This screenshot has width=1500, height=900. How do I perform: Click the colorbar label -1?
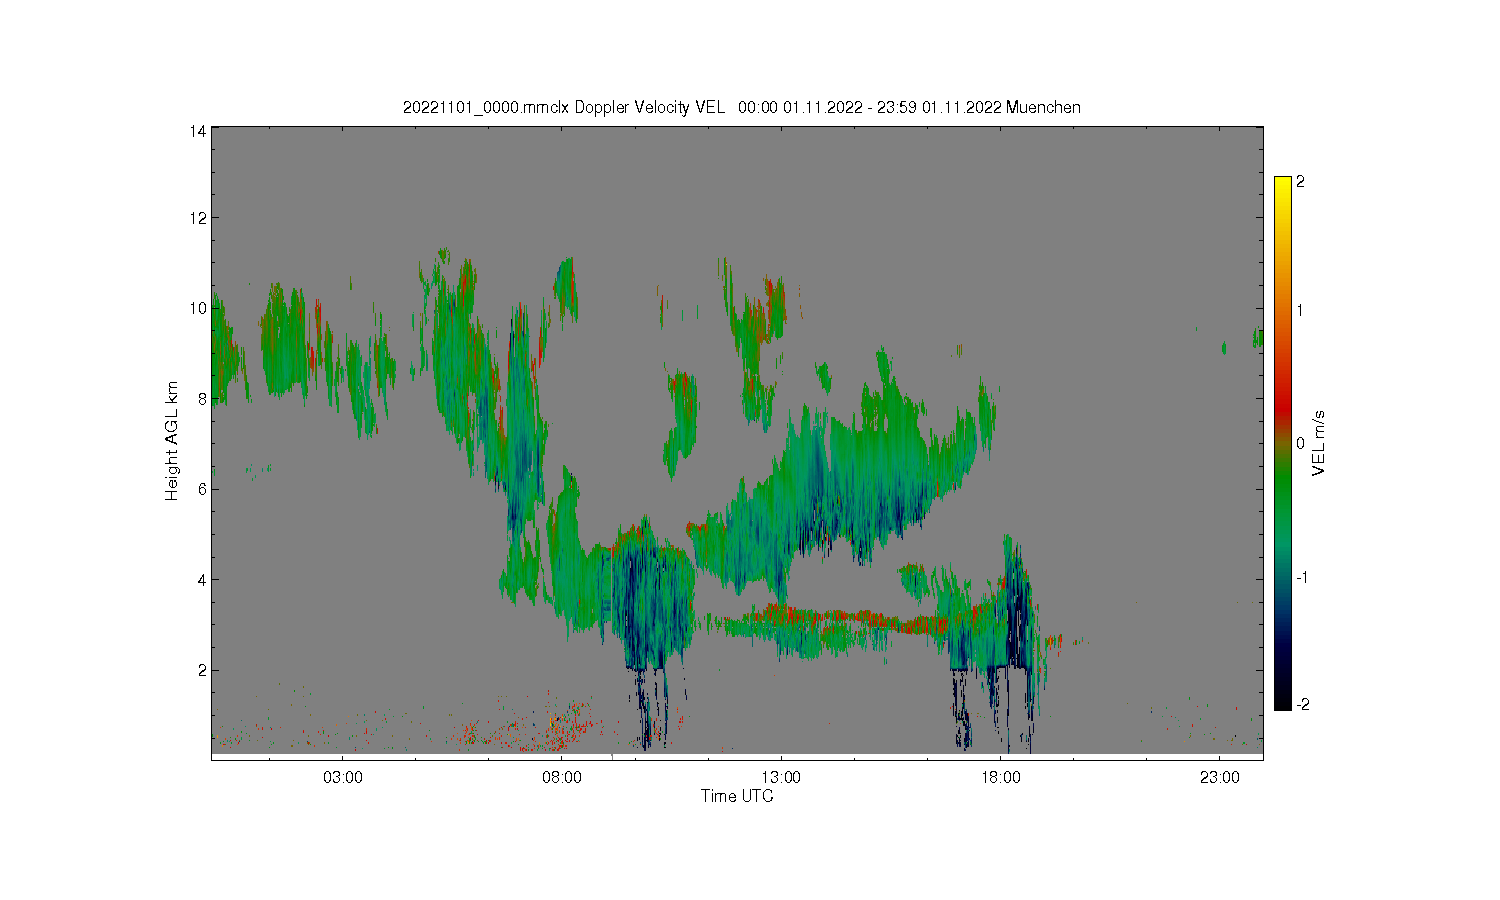pos(1302,578)
